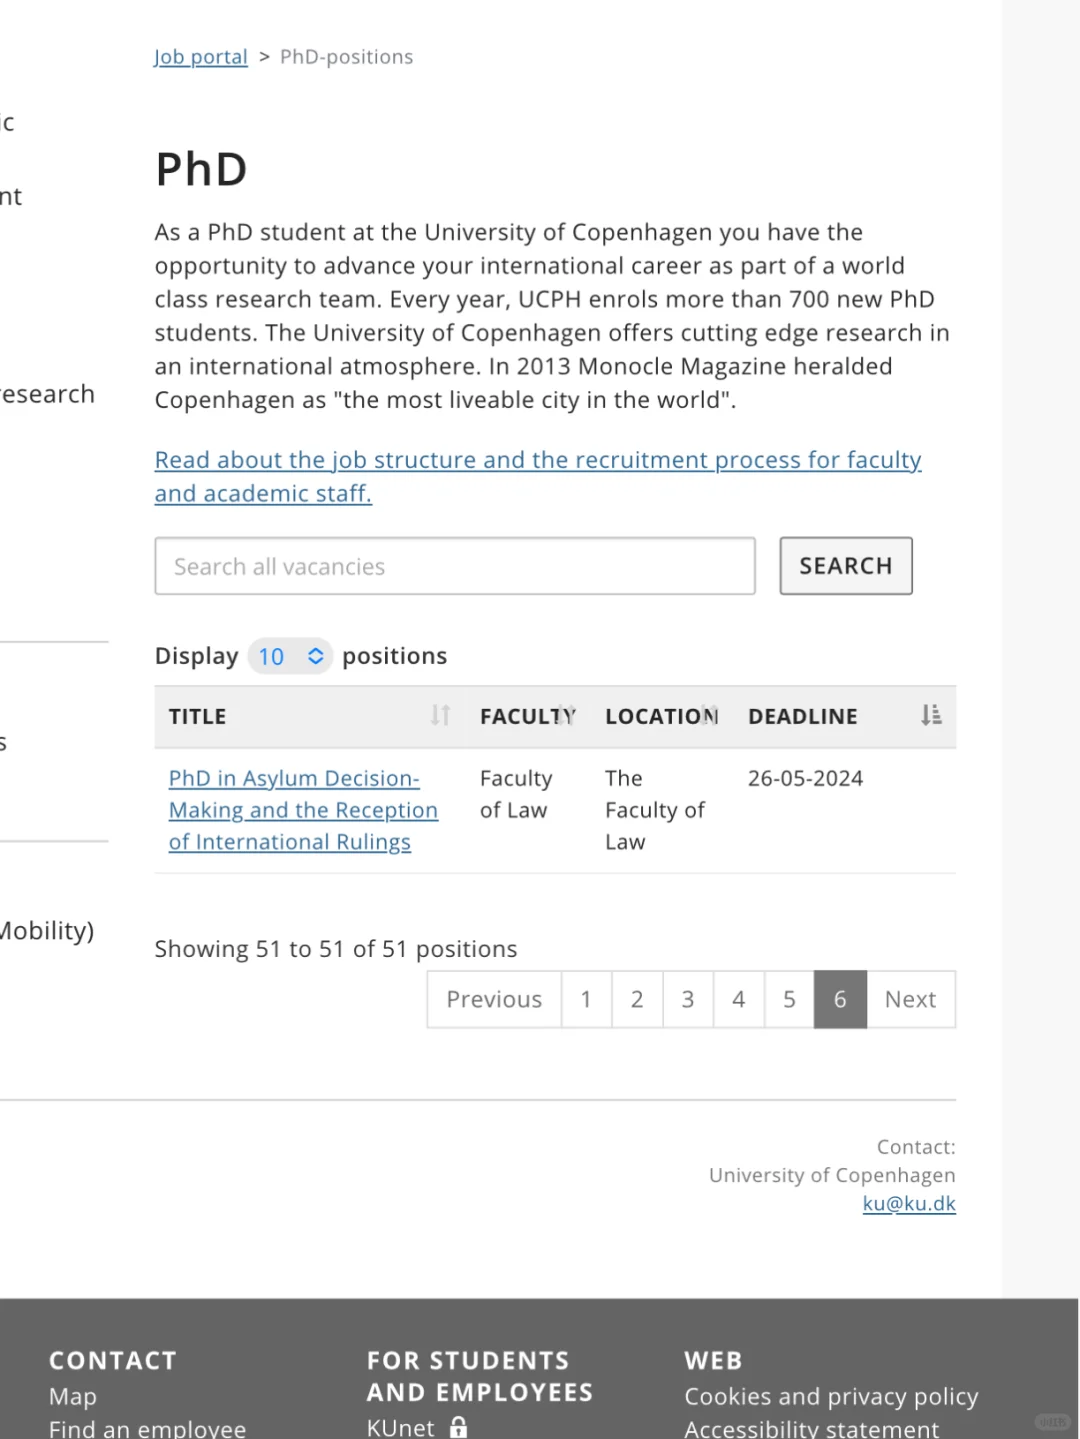This screenshot has width=1080, height=1439.
Task: Click in the Search all vacancies field
Action: pos(455,566)
